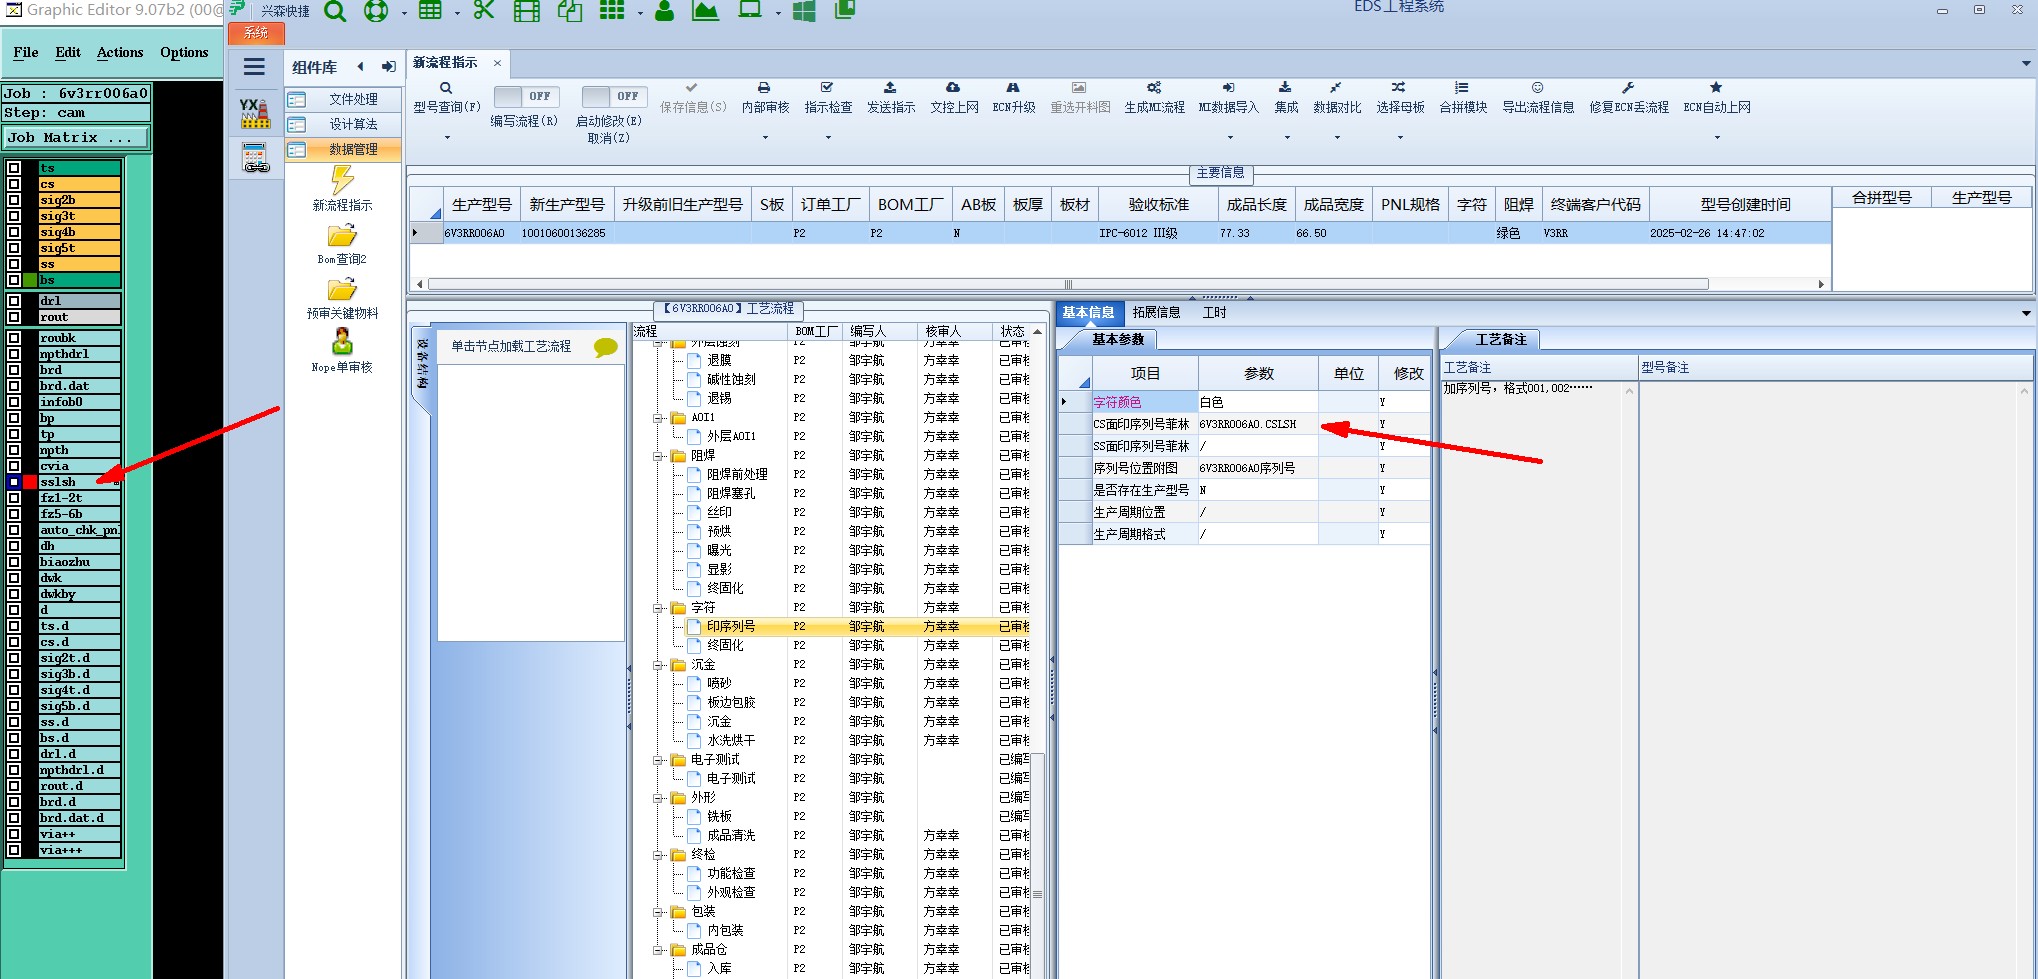2038x979 pixels.
Task: Open the 新流程指示 lightning icon
Action: coord(342,180)
